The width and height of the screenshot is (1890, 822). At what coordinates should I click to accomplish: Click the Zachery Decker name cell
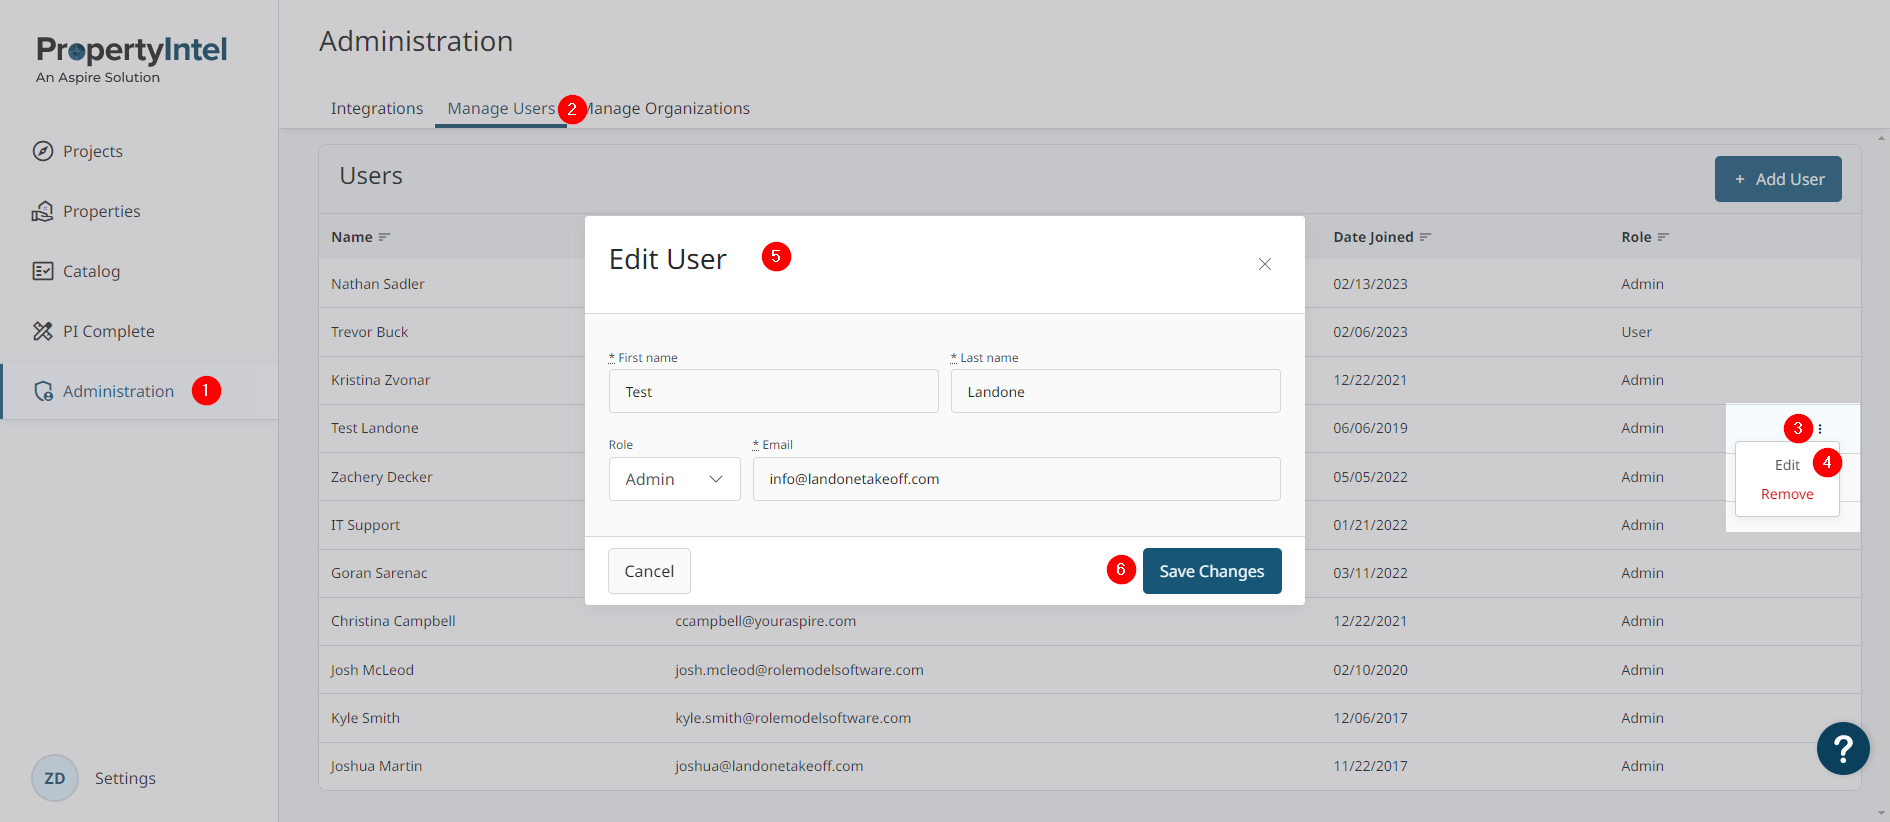pyautogui.click(x=382, y=477)
